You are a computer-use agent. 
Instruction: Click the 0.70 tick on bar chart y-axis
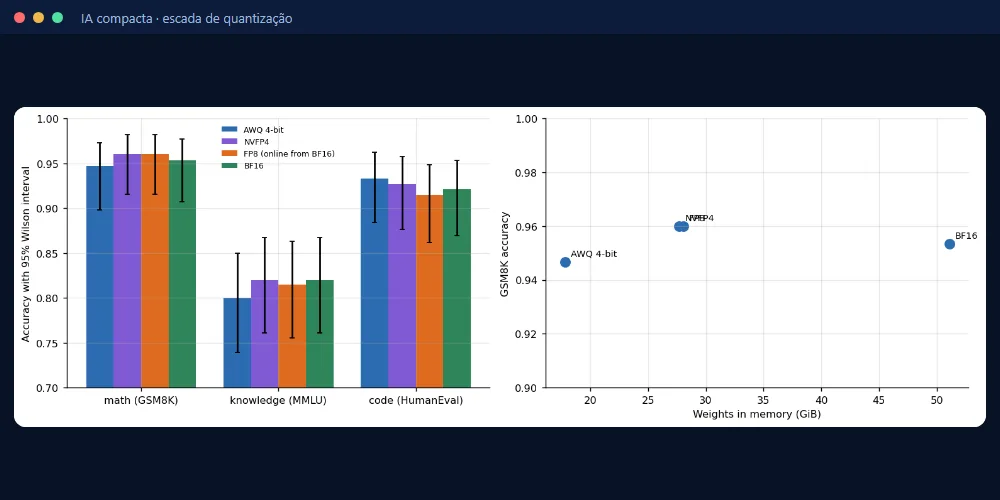tap(48, 388)
